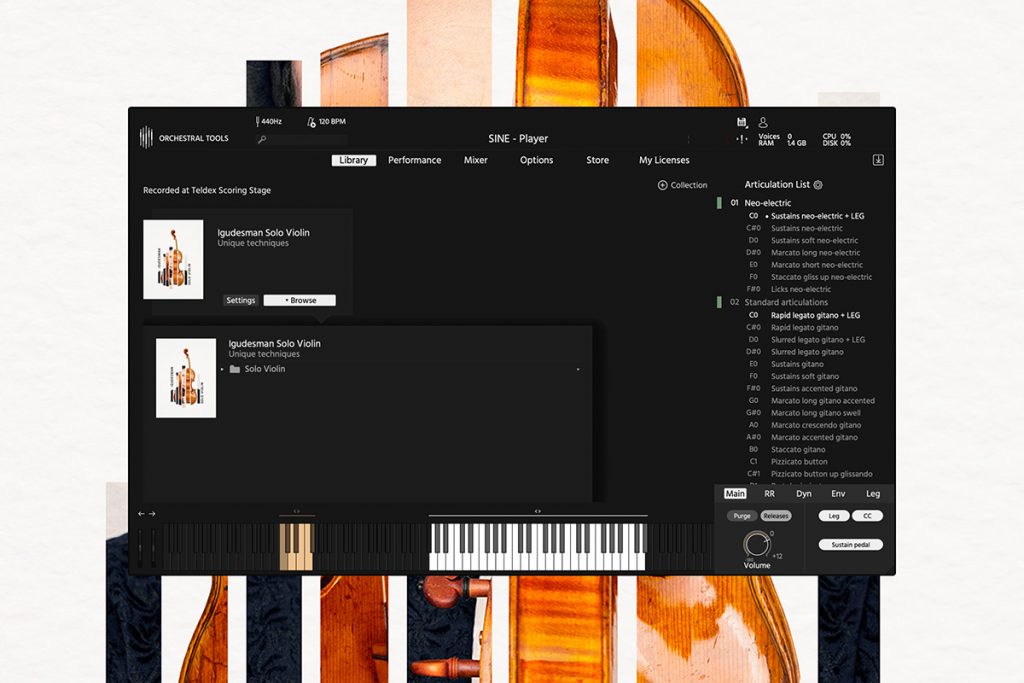Toggle the CC pill button
The height and width of the screenshot is (683, 1024).
click(867, 516)
